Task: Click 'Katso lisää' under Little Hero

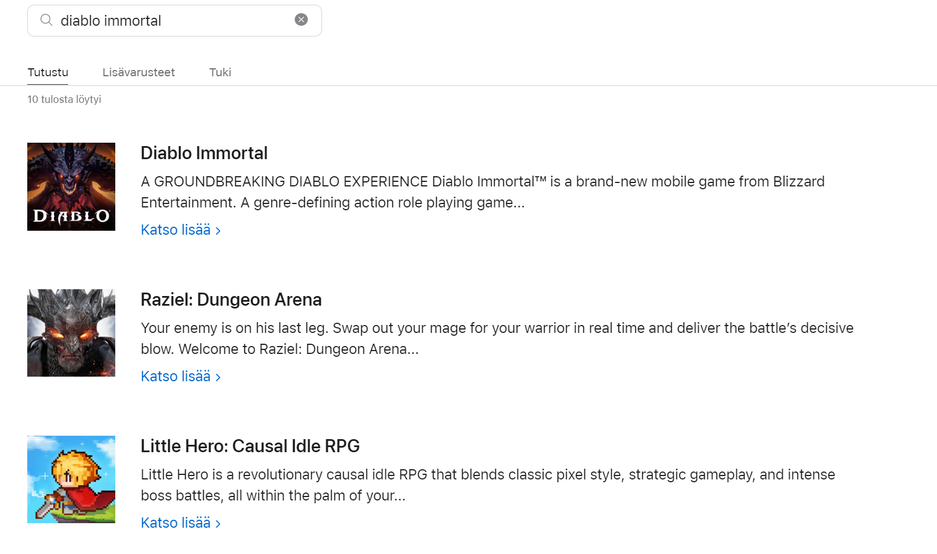Action: 180,523
